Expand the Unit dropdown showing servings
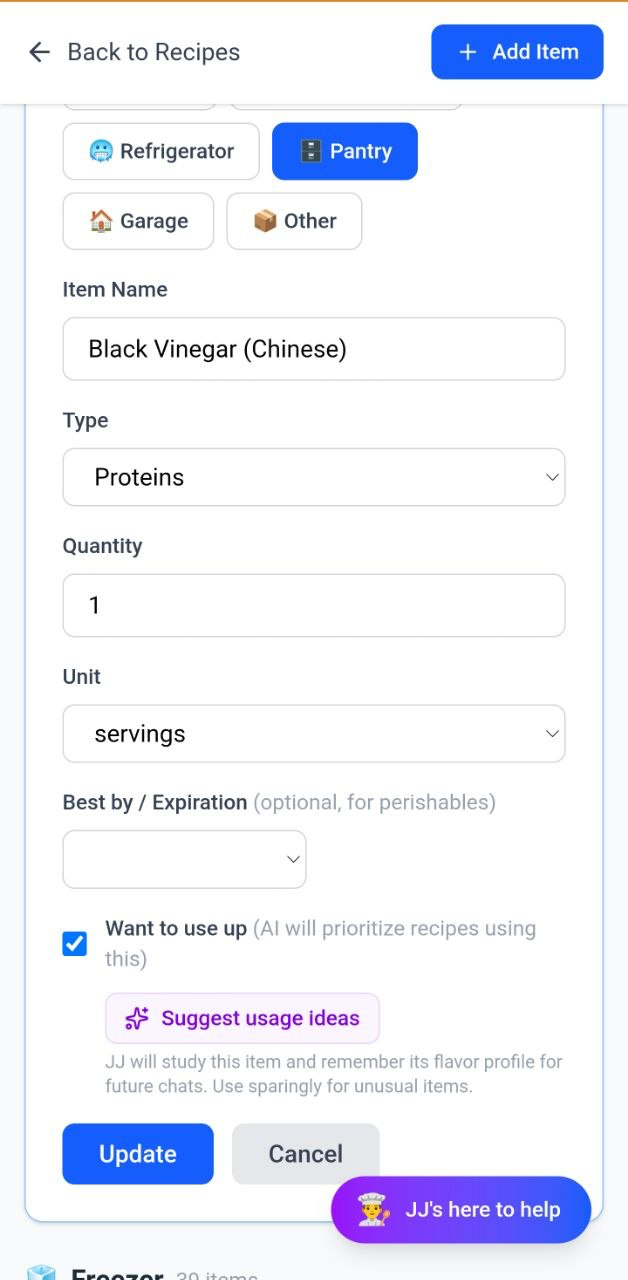Screen dimensions: 628x1280 (x=314, y=734)
